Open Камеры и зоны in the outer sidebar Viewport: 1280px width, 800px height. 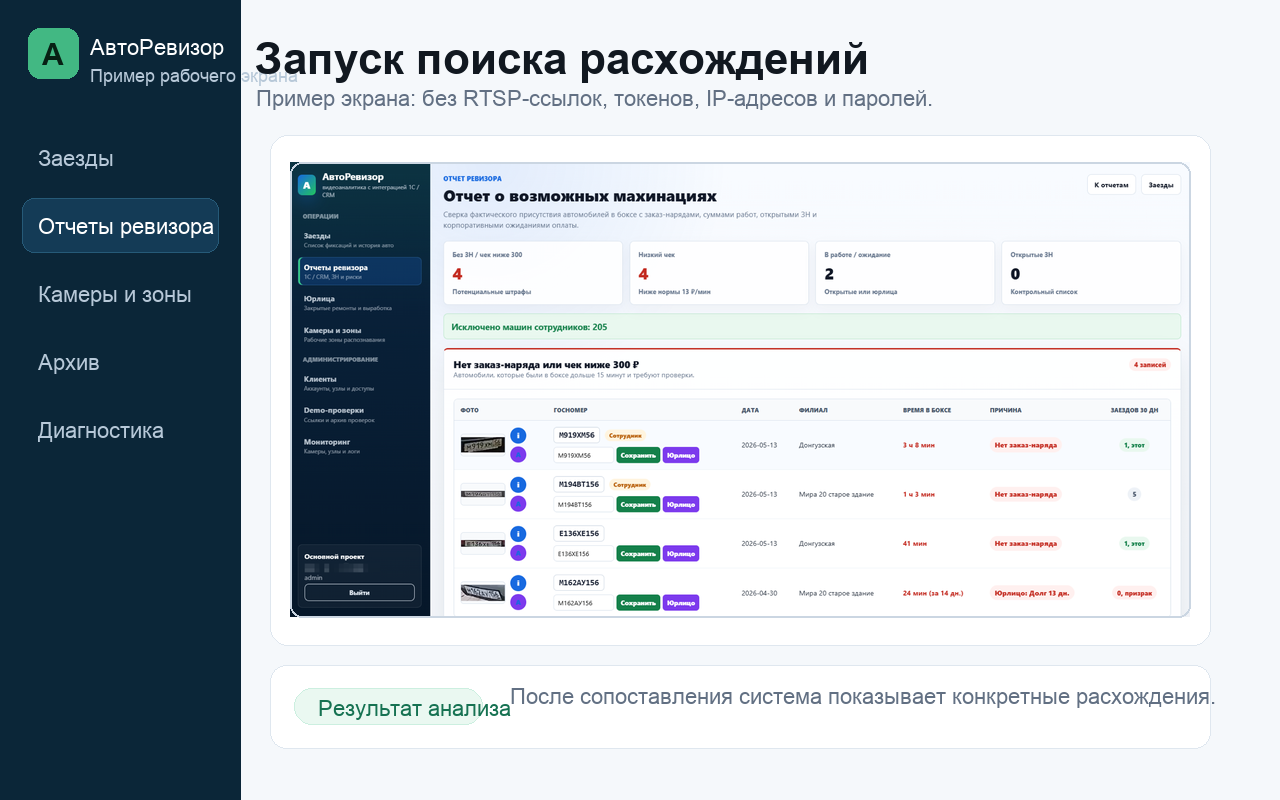tap(114, 294)
